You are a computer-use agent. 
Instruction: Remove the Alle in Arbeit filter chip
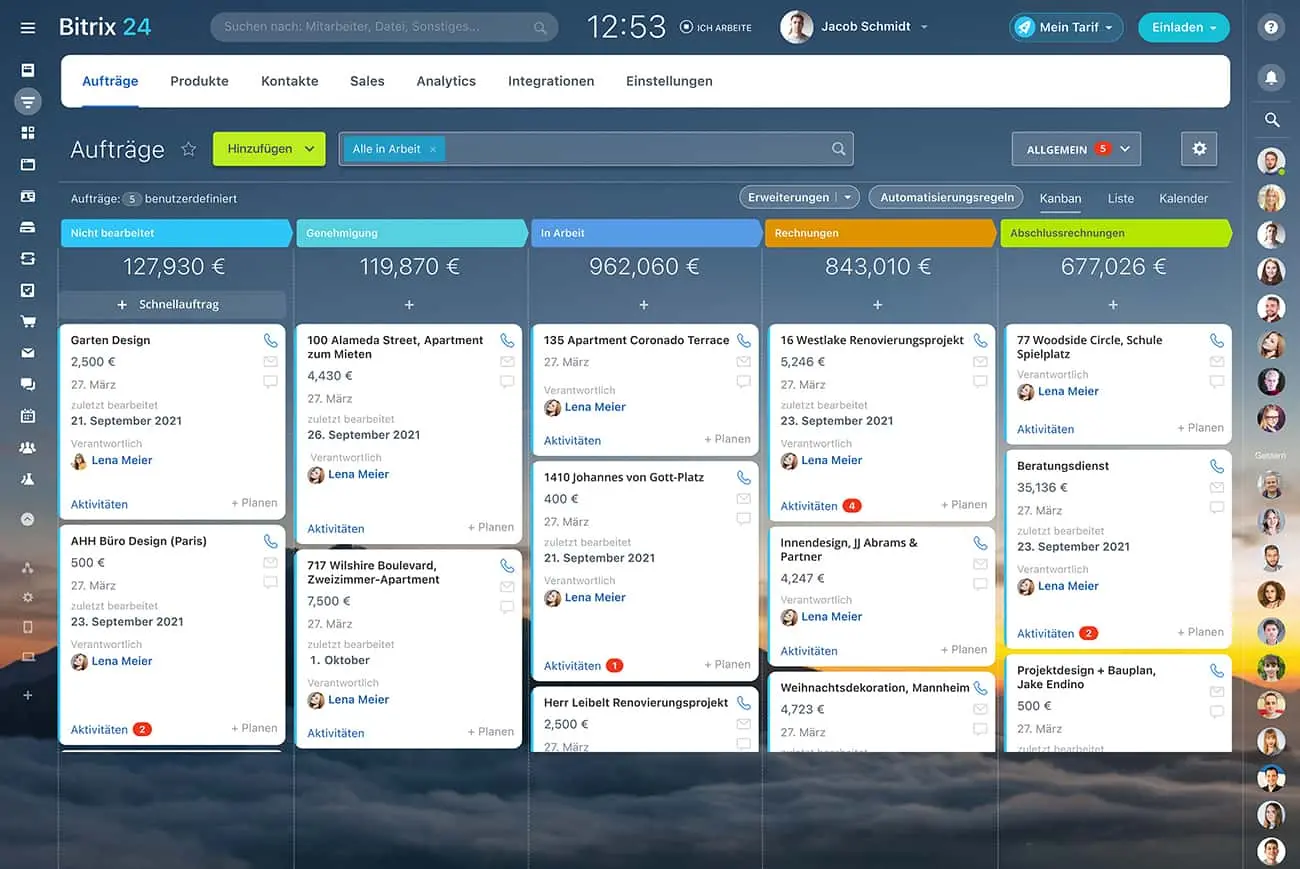[x=432, y=148]
